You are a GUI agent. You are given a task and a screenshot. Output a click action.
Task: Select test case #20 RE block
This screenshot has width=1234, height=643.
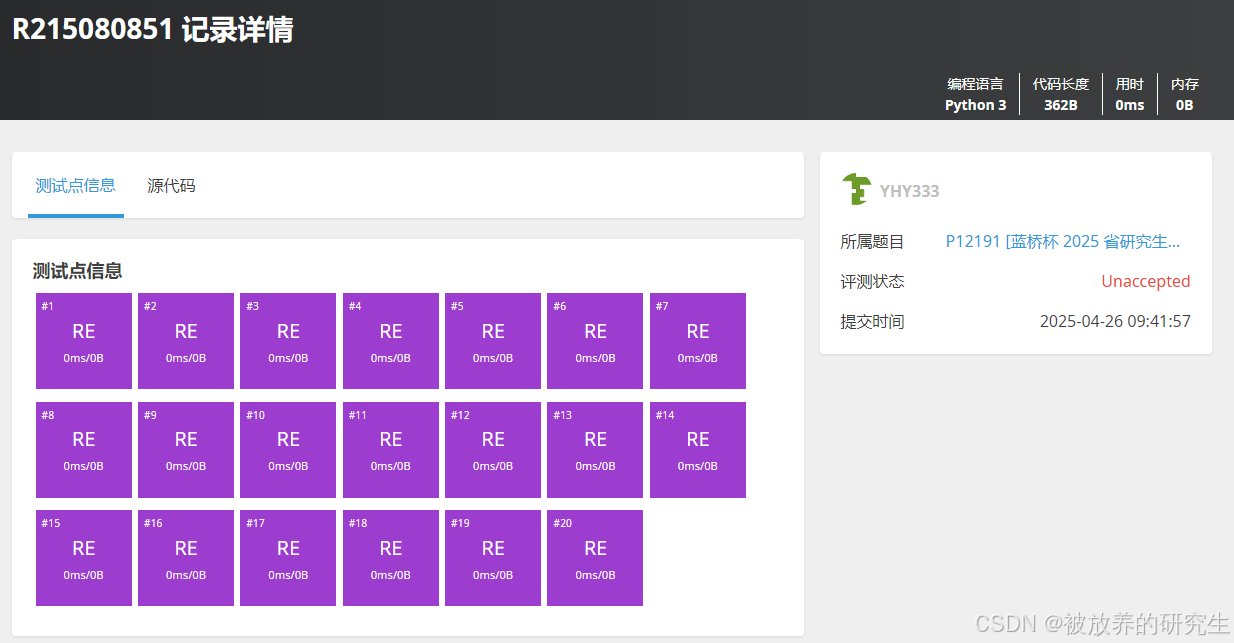coord(595,558)
